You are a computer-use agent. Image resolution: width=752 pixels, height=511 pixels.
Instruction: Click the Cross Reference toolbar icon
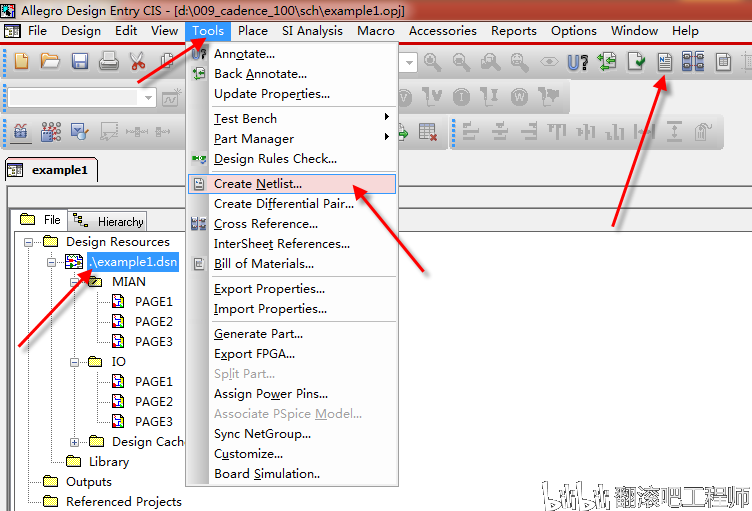pos(693,61)
